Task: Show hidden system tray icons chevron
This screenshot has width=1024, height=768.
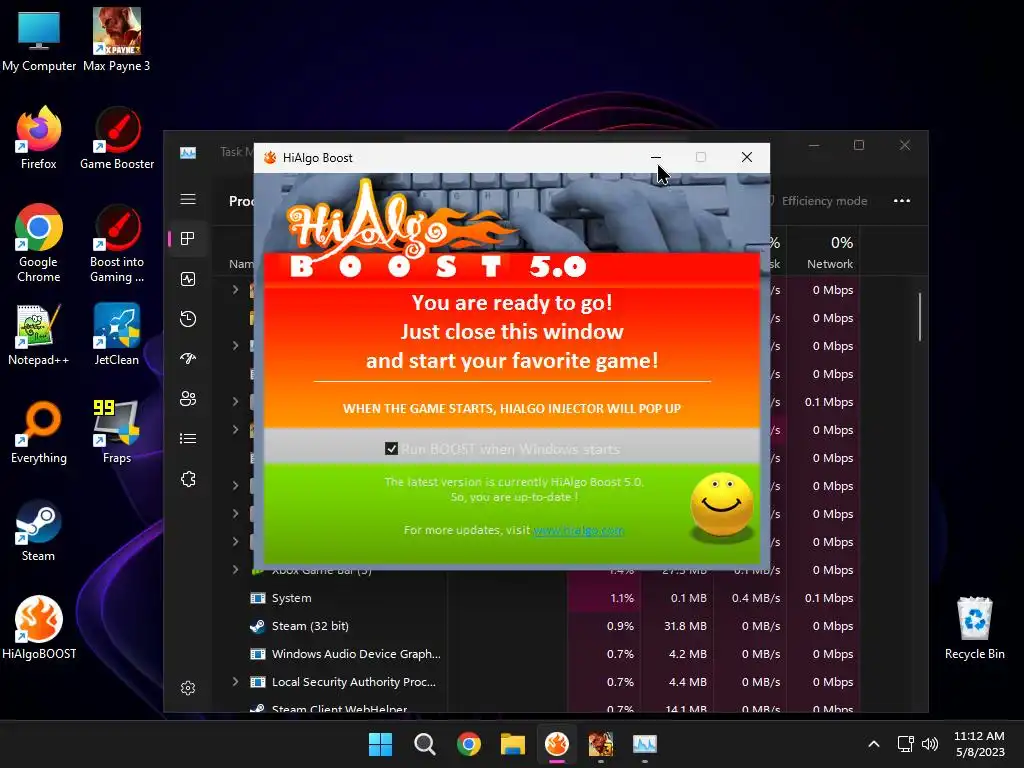Action: pyautogui.click(x=874, y=744)
